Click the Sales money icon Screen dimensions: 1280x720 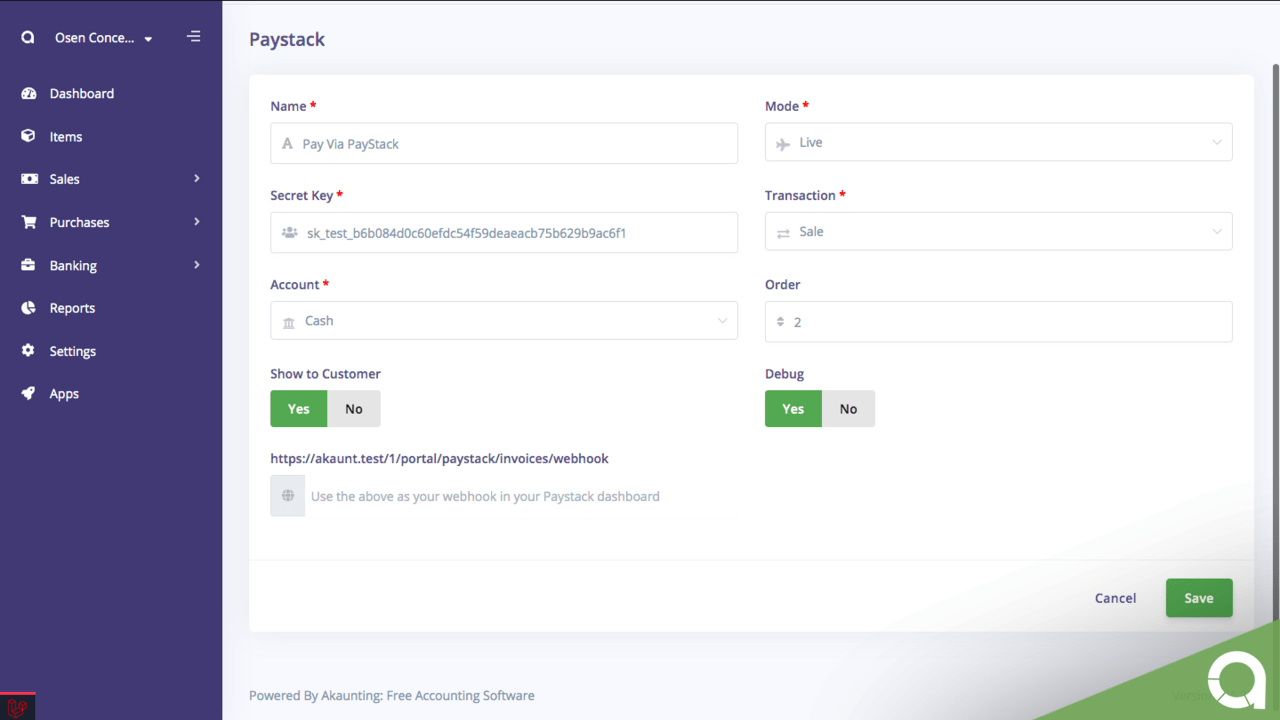tap(29, 179)
